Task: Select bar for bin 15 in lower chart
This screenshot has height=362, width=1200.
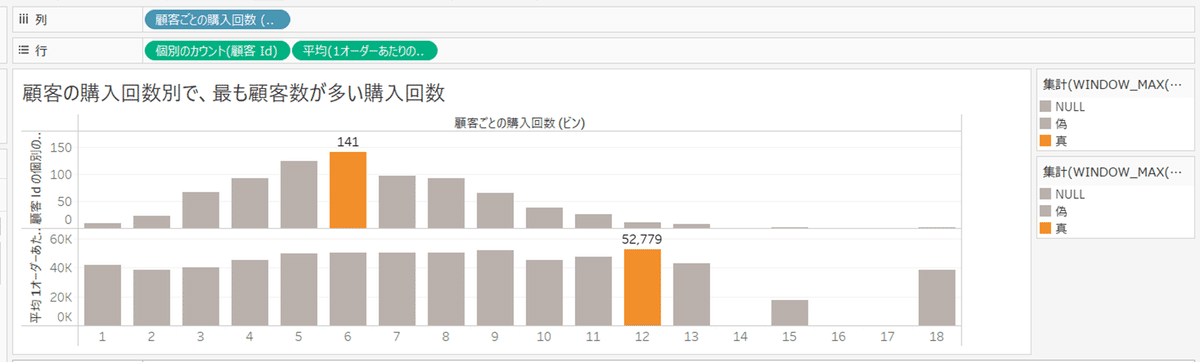Action: coord(790,312)
